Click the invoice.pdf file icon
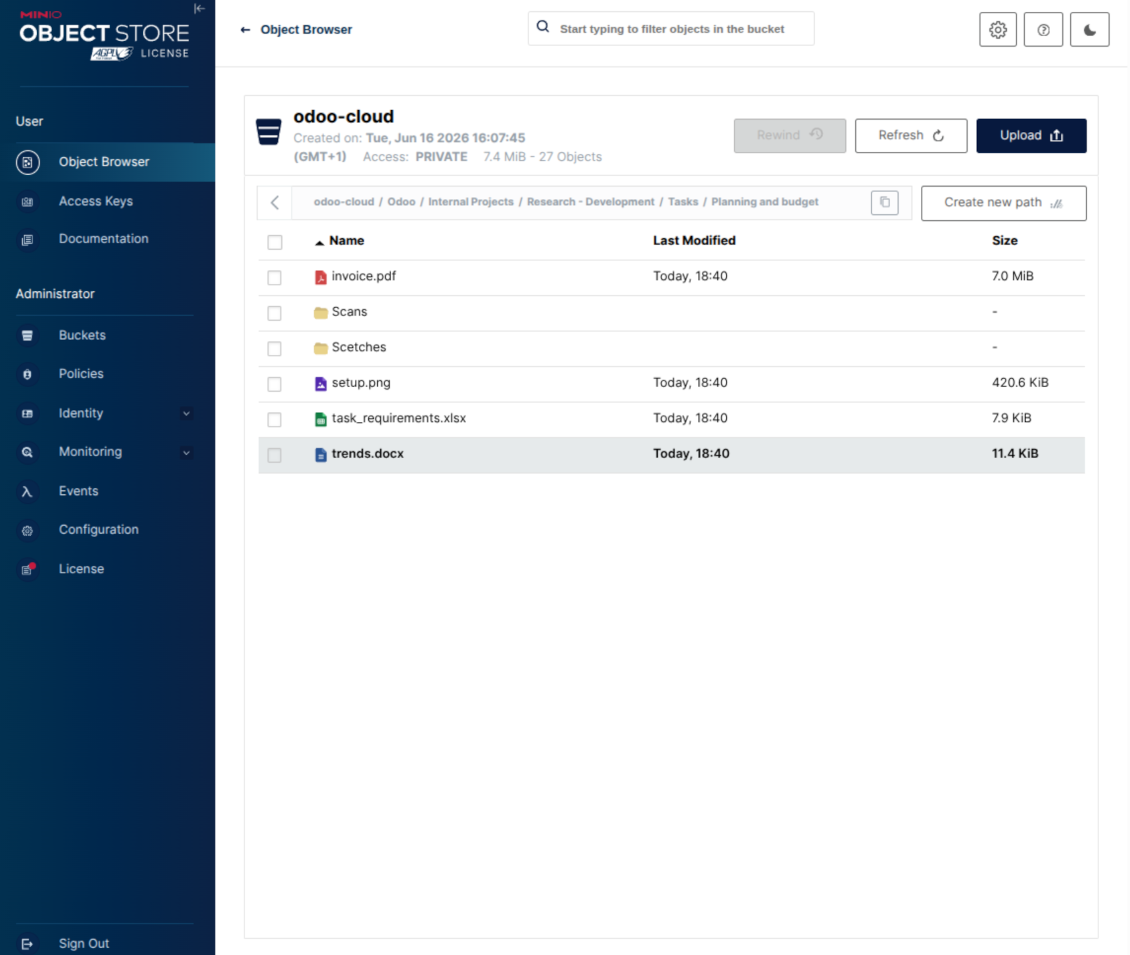The width and height of the screenshot is (1130, 955). (321, 277)
